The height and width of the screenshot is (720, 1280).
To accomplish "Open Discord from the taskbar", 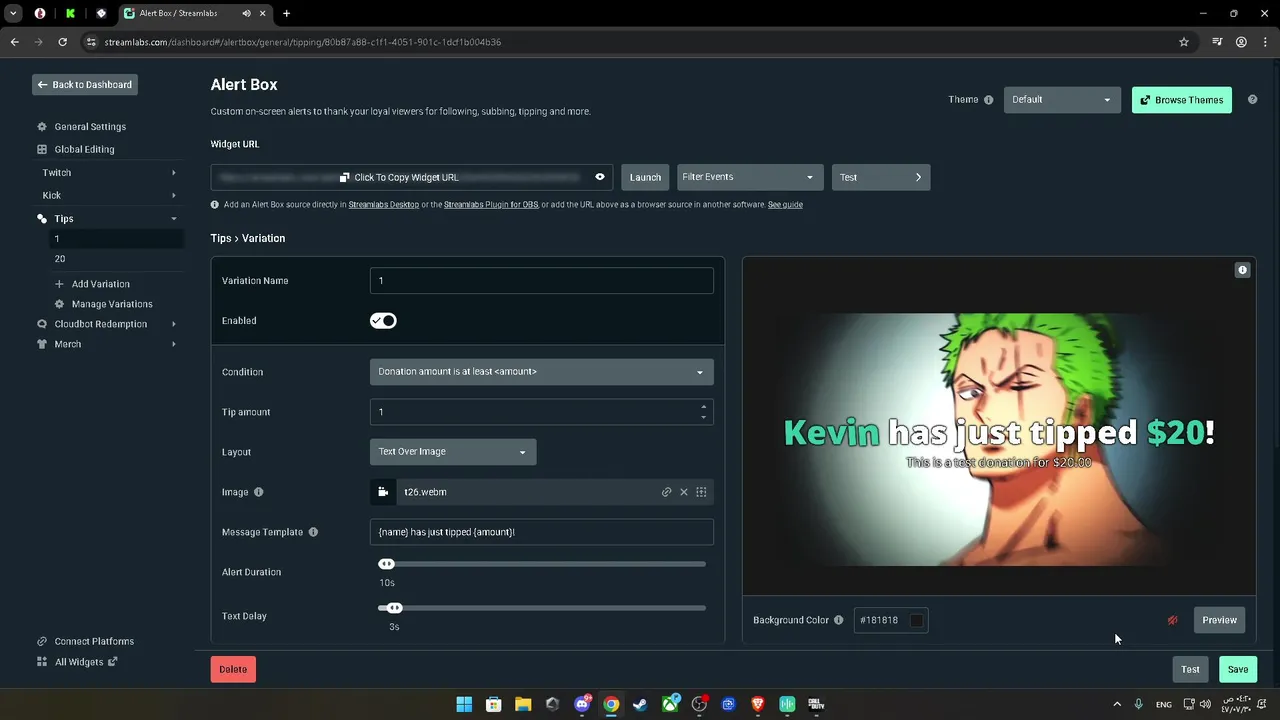I will 582,704.
